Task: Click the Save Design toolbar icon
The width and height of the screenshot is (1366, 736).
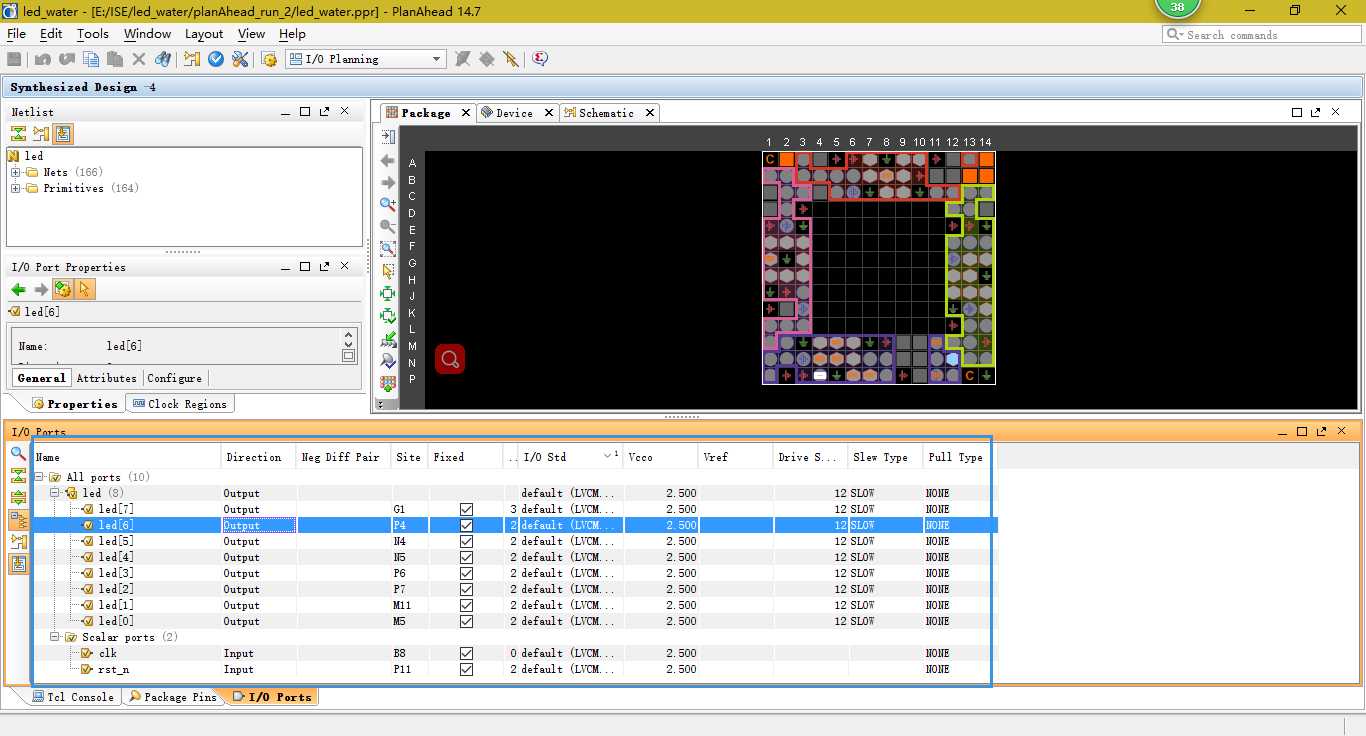Action: click(14, 59)
